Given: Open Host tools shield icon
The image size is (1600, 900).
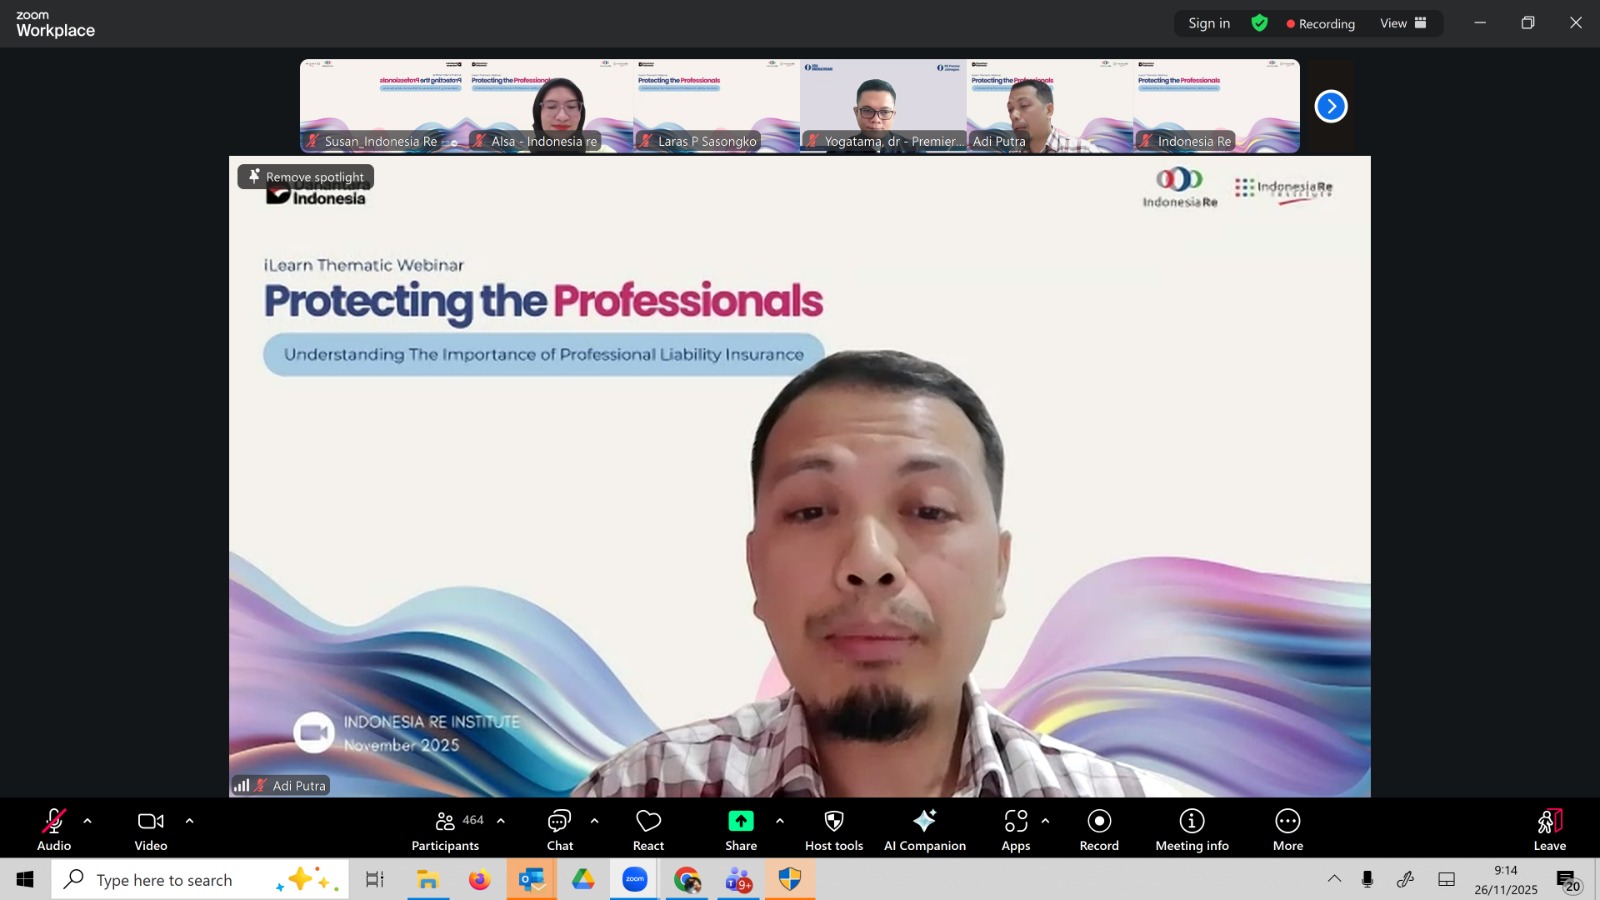Looking at the screenshot, I should pos(833,821).
